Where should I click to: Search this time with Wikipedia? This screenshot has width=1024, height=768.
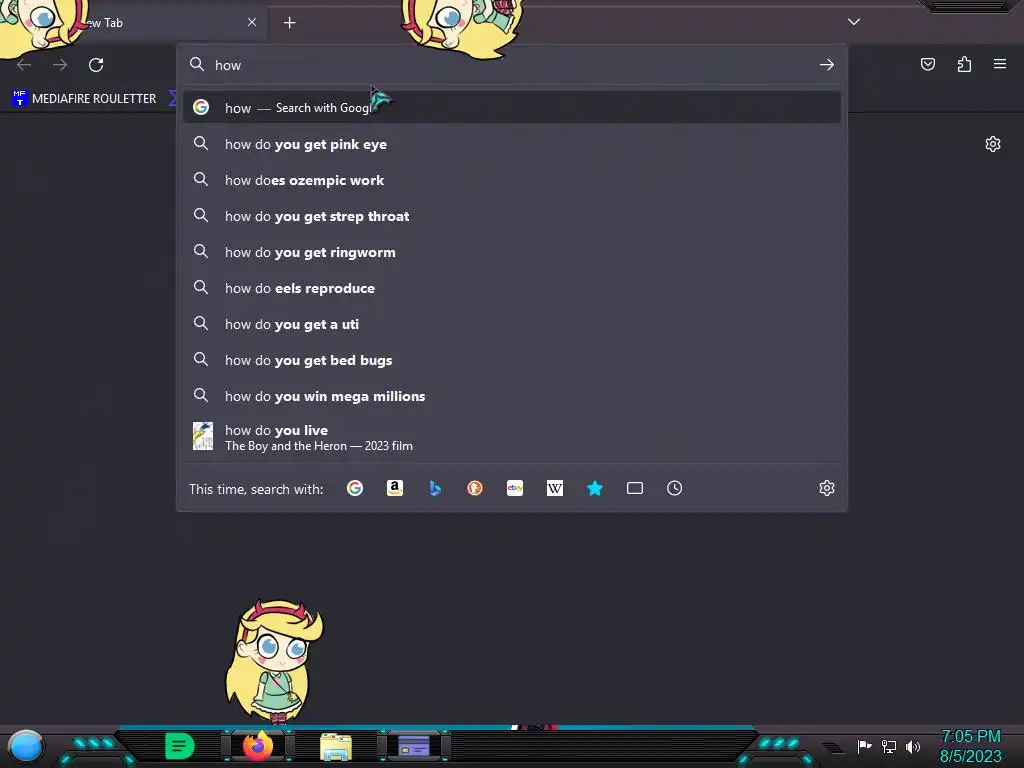(x=554, y=488)
